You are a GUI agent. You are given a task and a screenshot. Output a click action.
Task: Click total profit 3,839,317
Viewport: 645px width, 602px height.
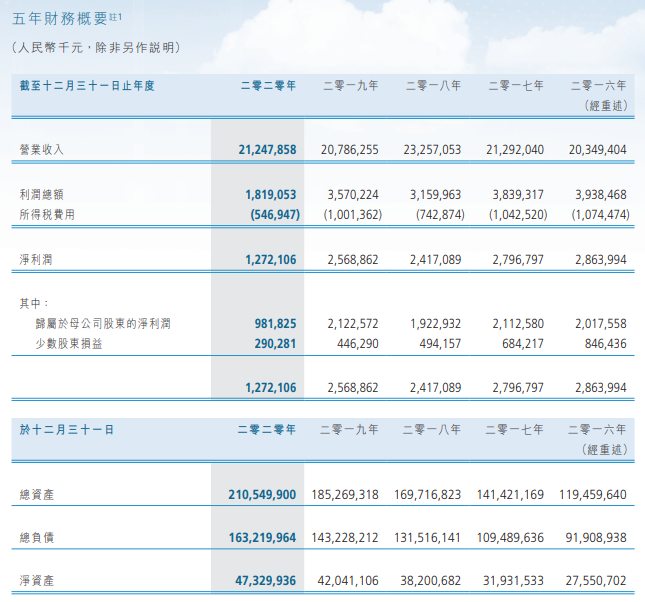click(518, 194)
